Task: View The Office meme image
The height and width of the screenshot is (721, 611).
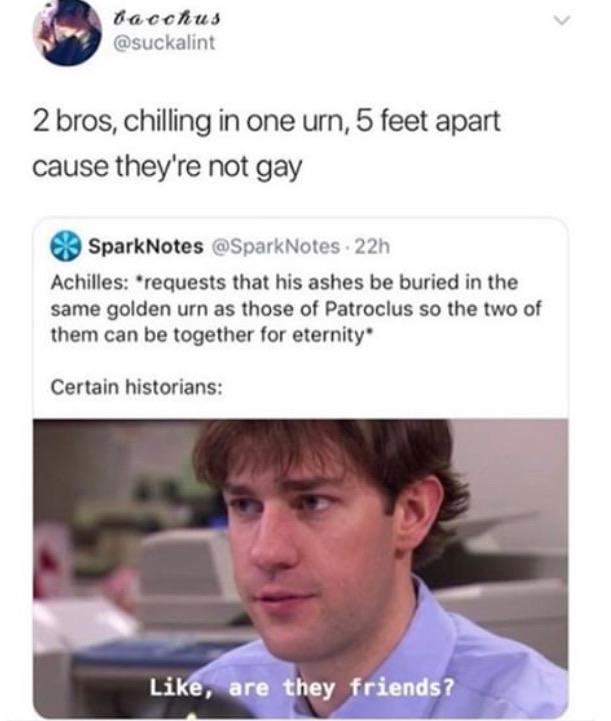Action: (x=301, y=568)
